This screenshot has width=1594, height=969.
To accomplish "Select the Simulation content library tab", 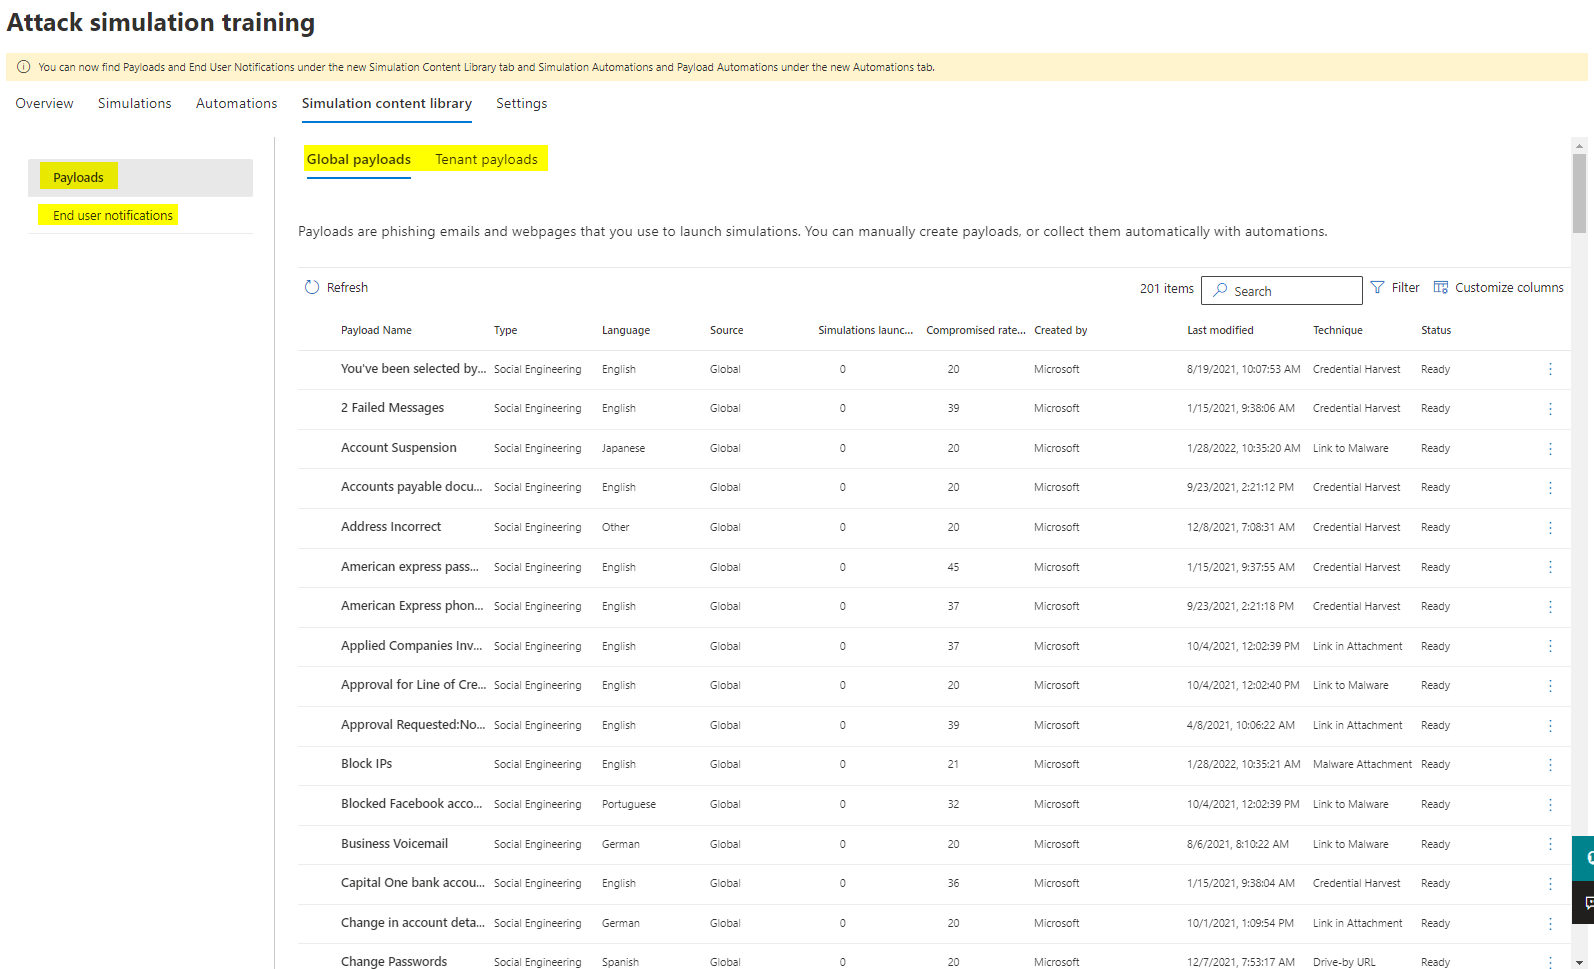I will coord(387,104).
